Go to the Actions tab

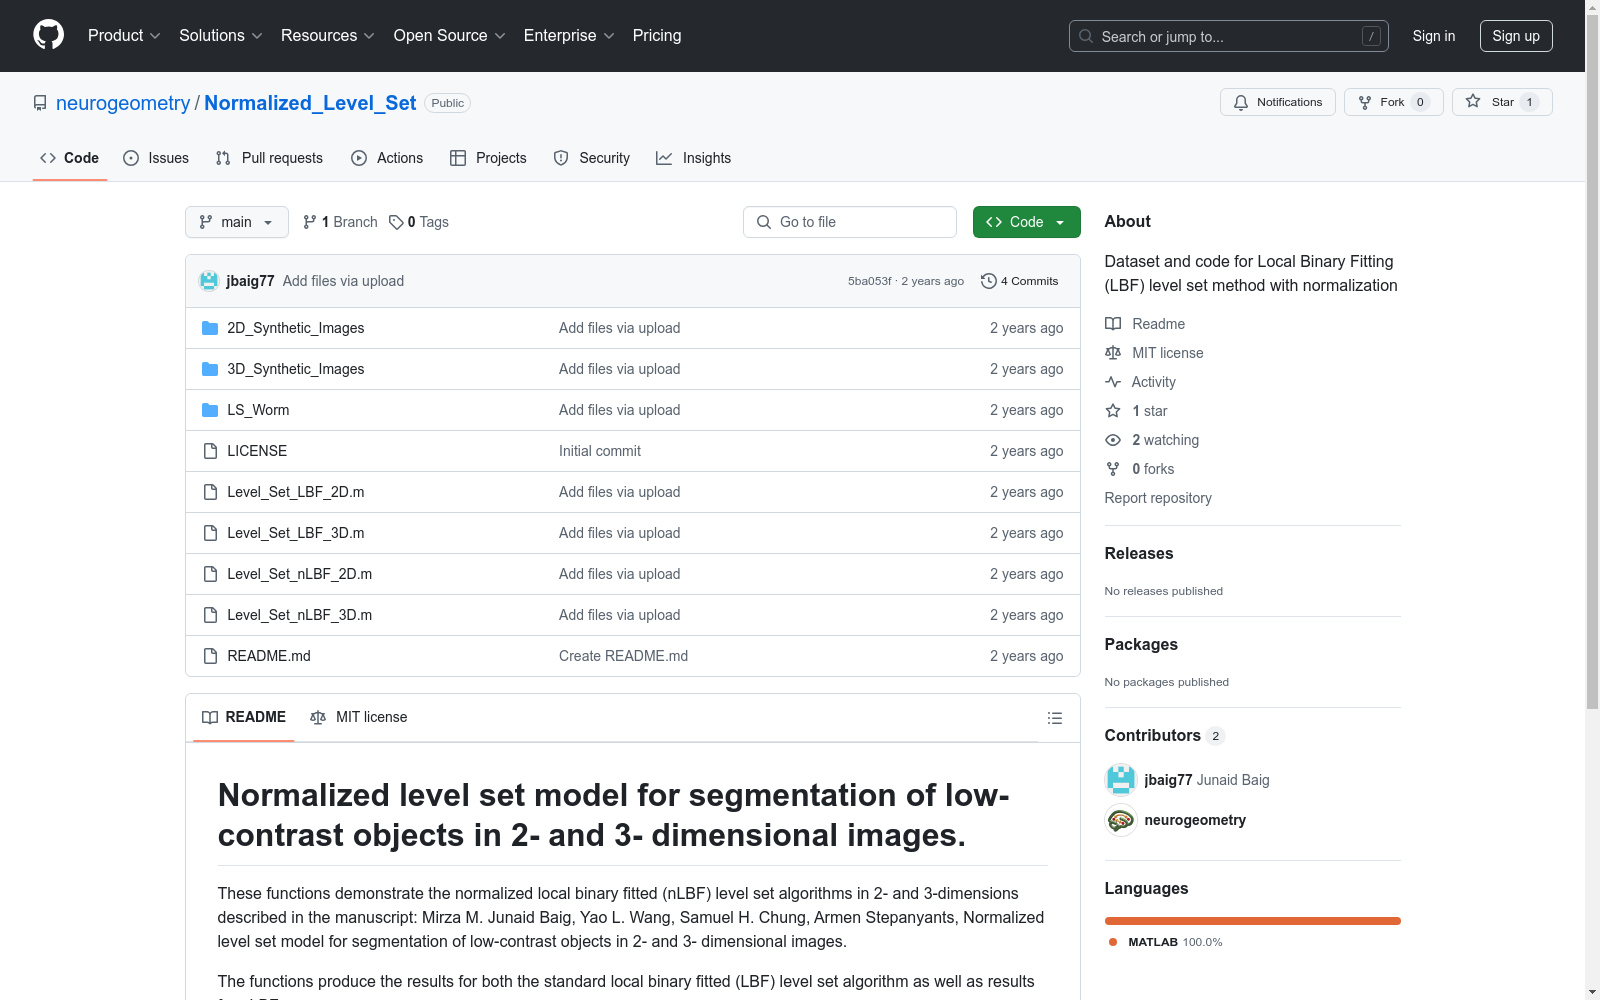tap(387, 158)
